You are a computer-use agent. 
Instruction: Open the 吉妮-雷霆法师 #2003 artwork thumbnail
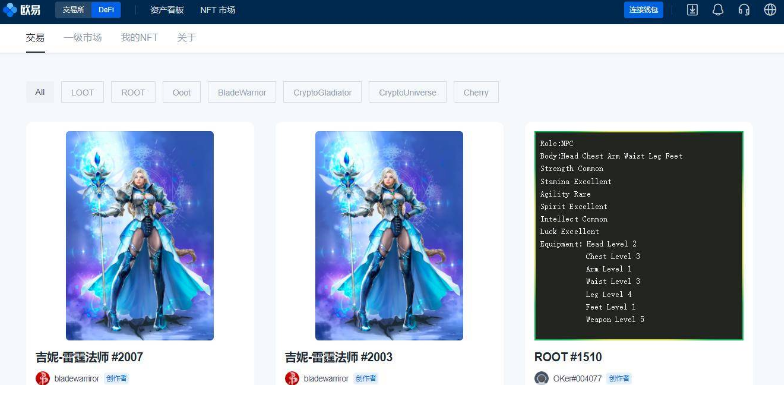[x=389, y=236]
